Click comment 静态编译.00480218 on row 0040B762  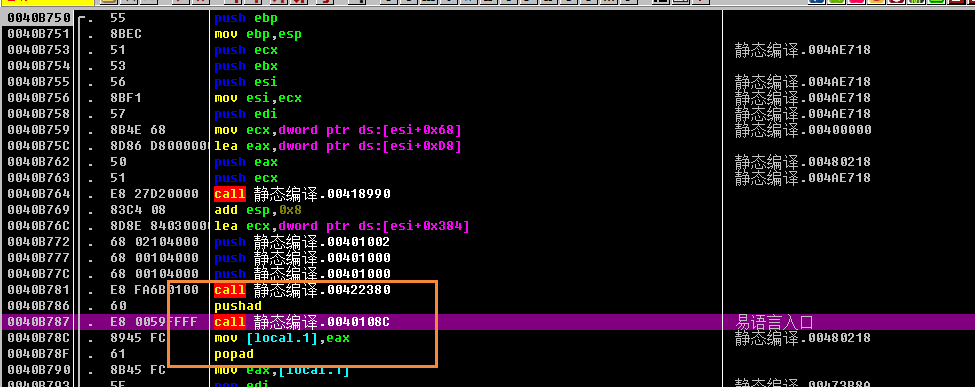(802, 162)
